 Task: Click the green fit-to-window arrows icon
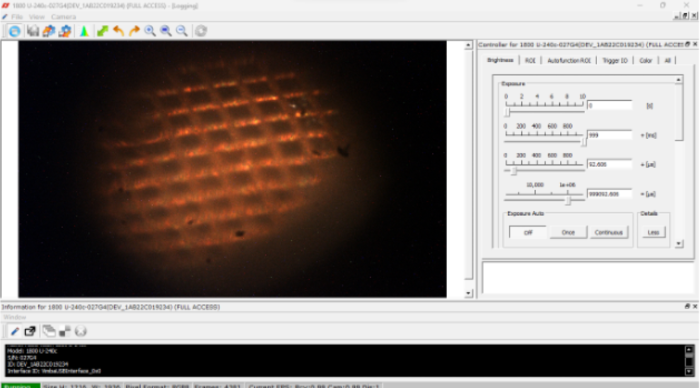(103, 31)
